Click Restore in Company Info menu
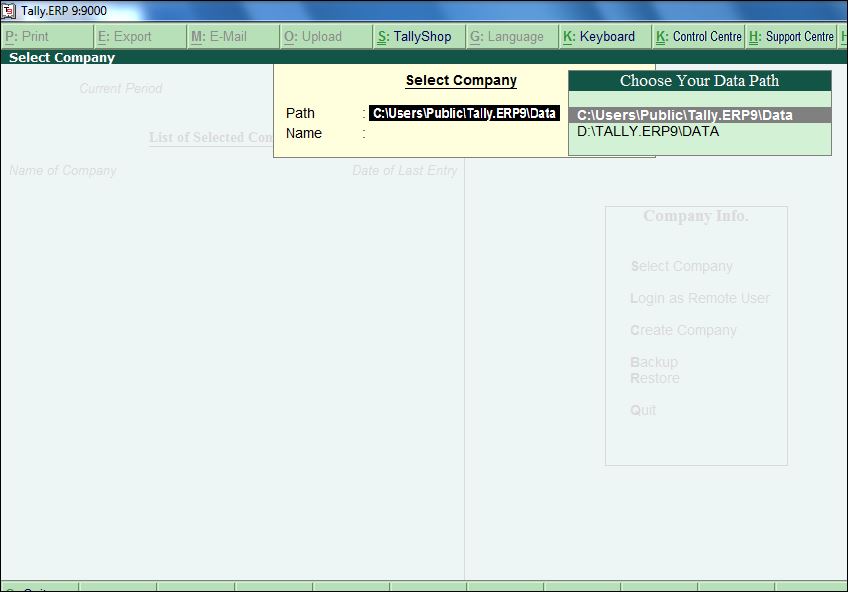 pos(654,378)
